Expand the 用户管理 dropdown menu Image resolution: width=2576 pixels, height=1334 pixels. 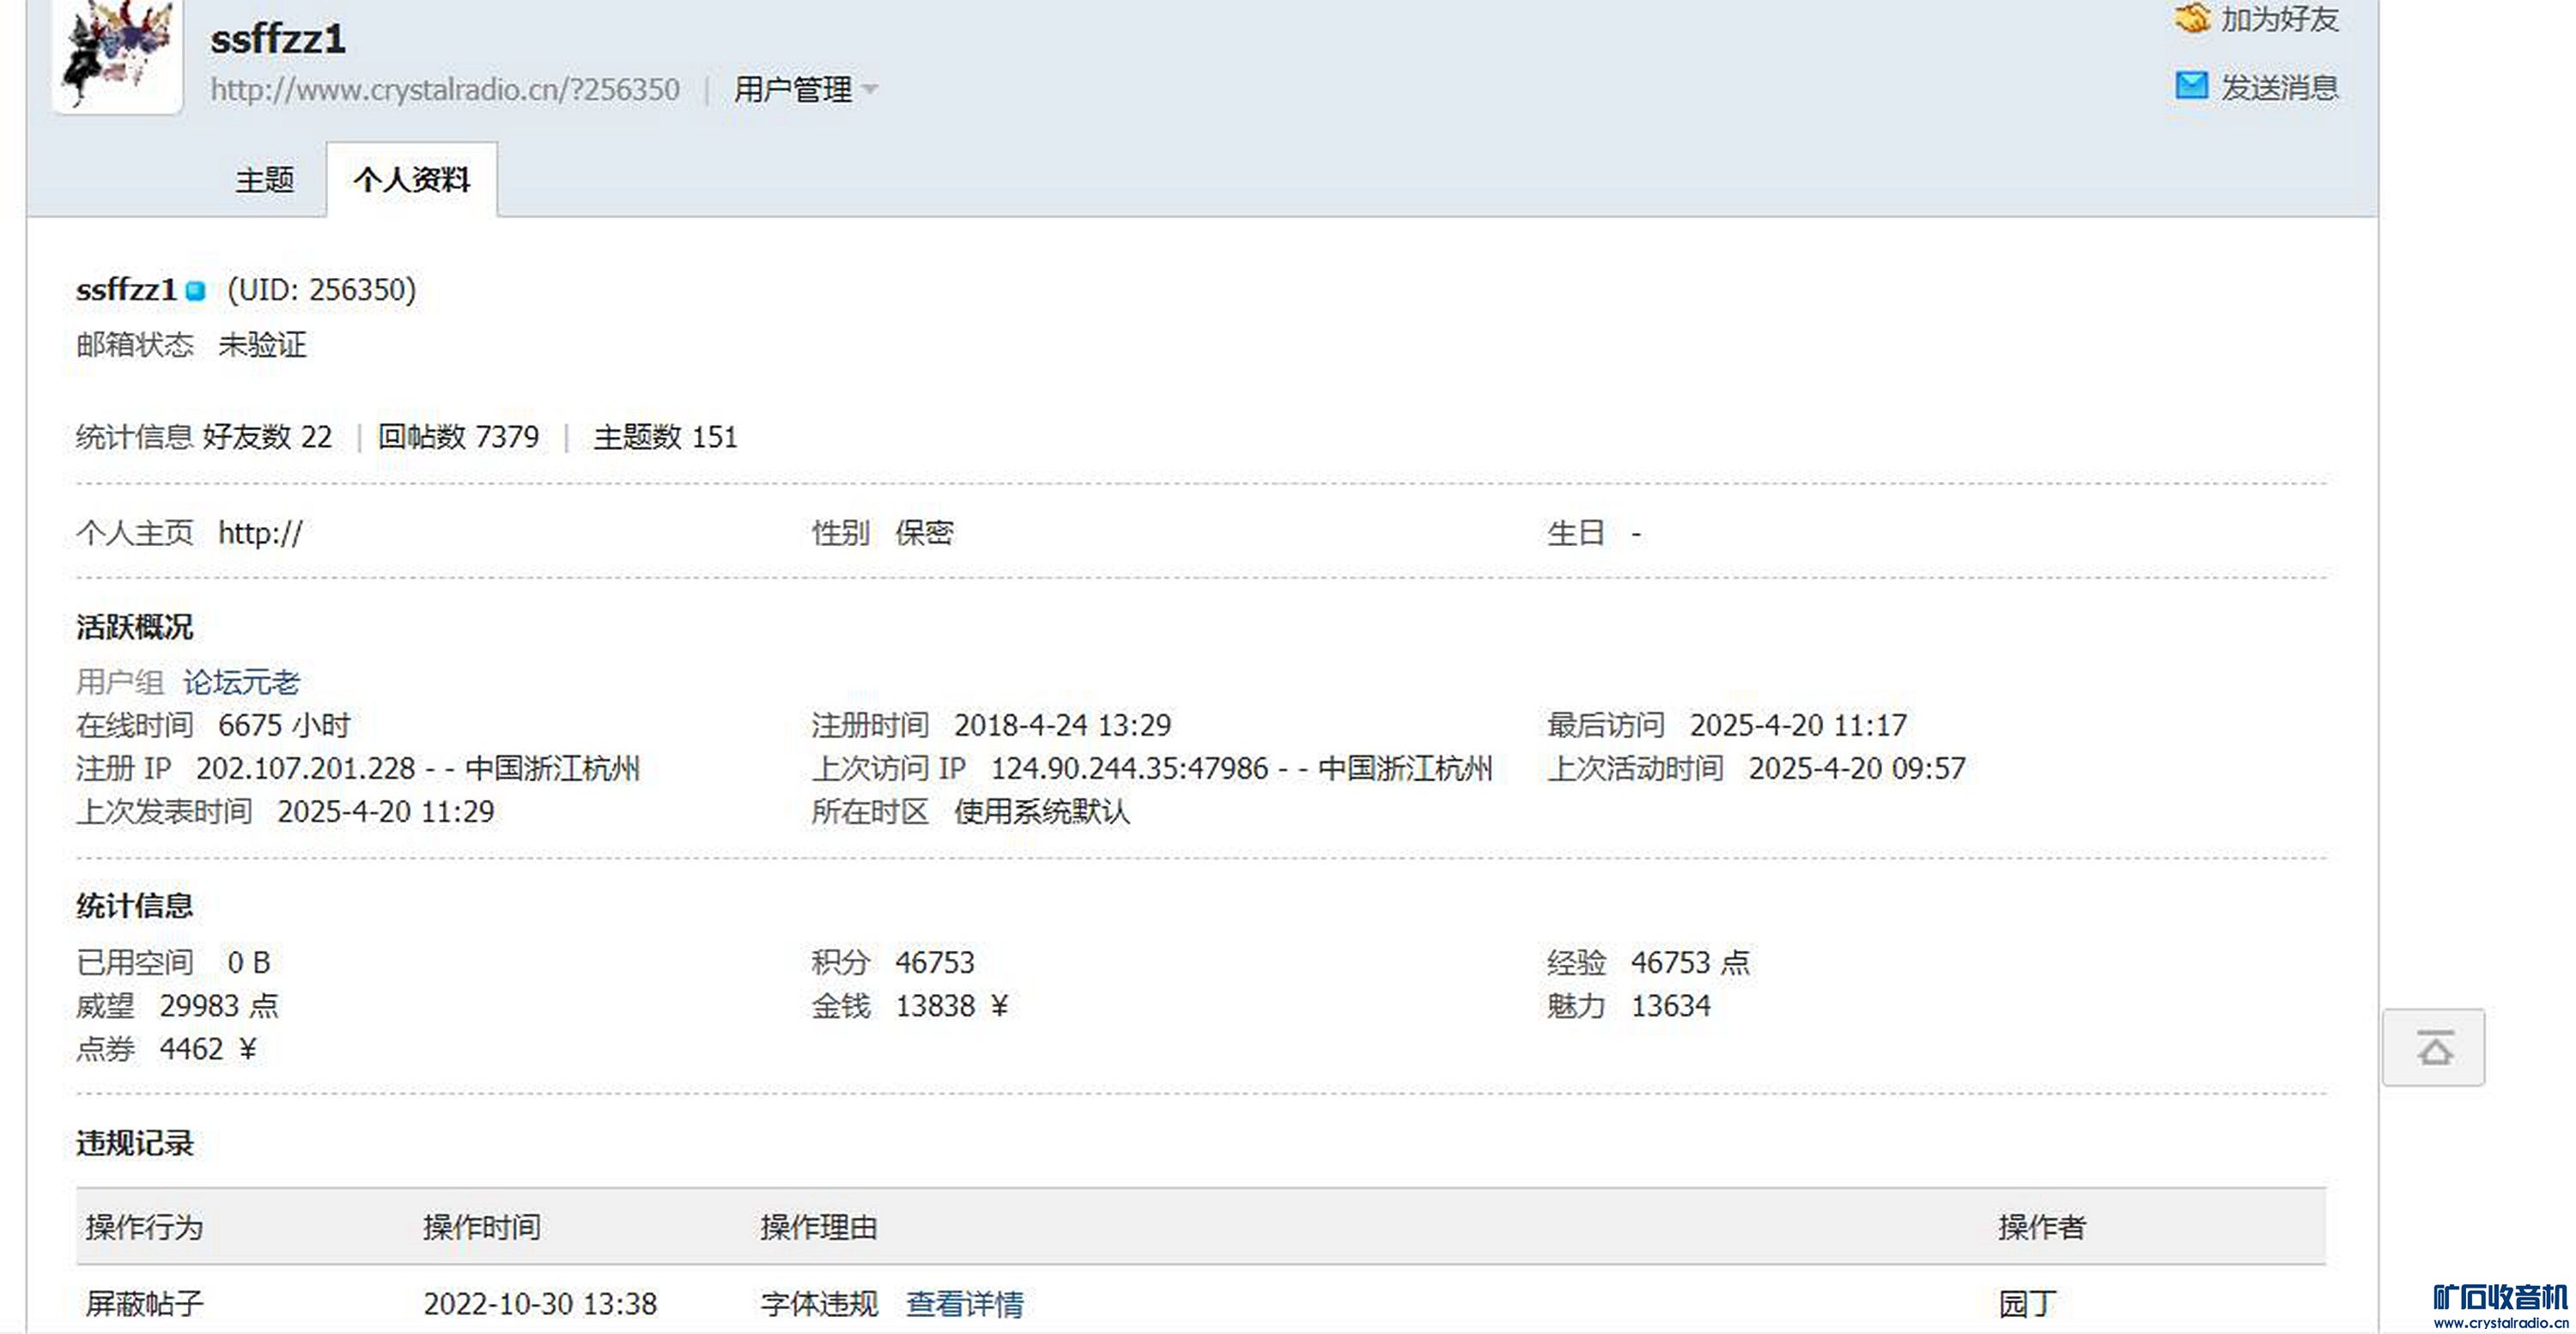793,90
